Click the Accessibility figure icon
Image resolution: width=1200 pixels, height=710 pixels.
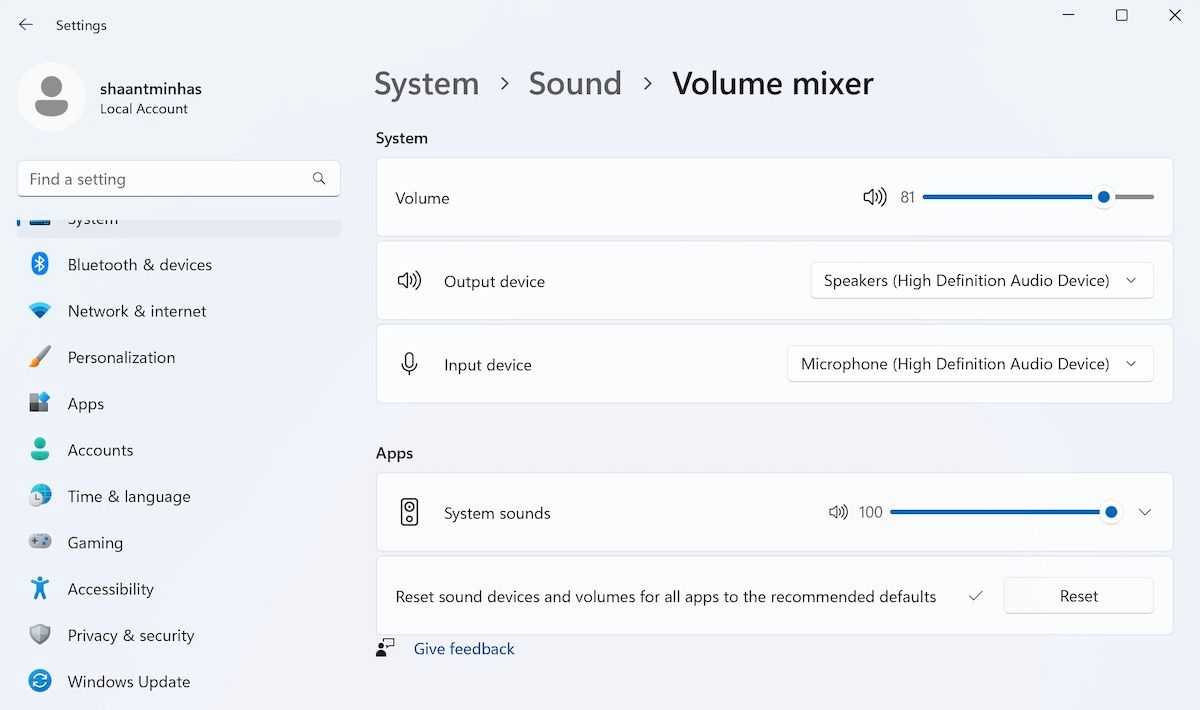(x=40, y=589)
